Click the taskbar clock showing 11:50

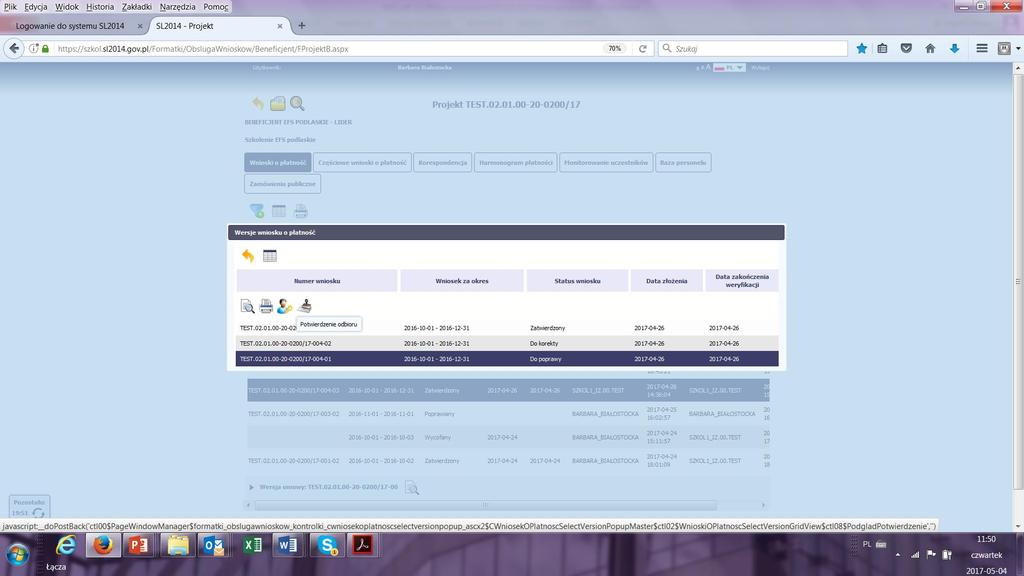[986, 539]
